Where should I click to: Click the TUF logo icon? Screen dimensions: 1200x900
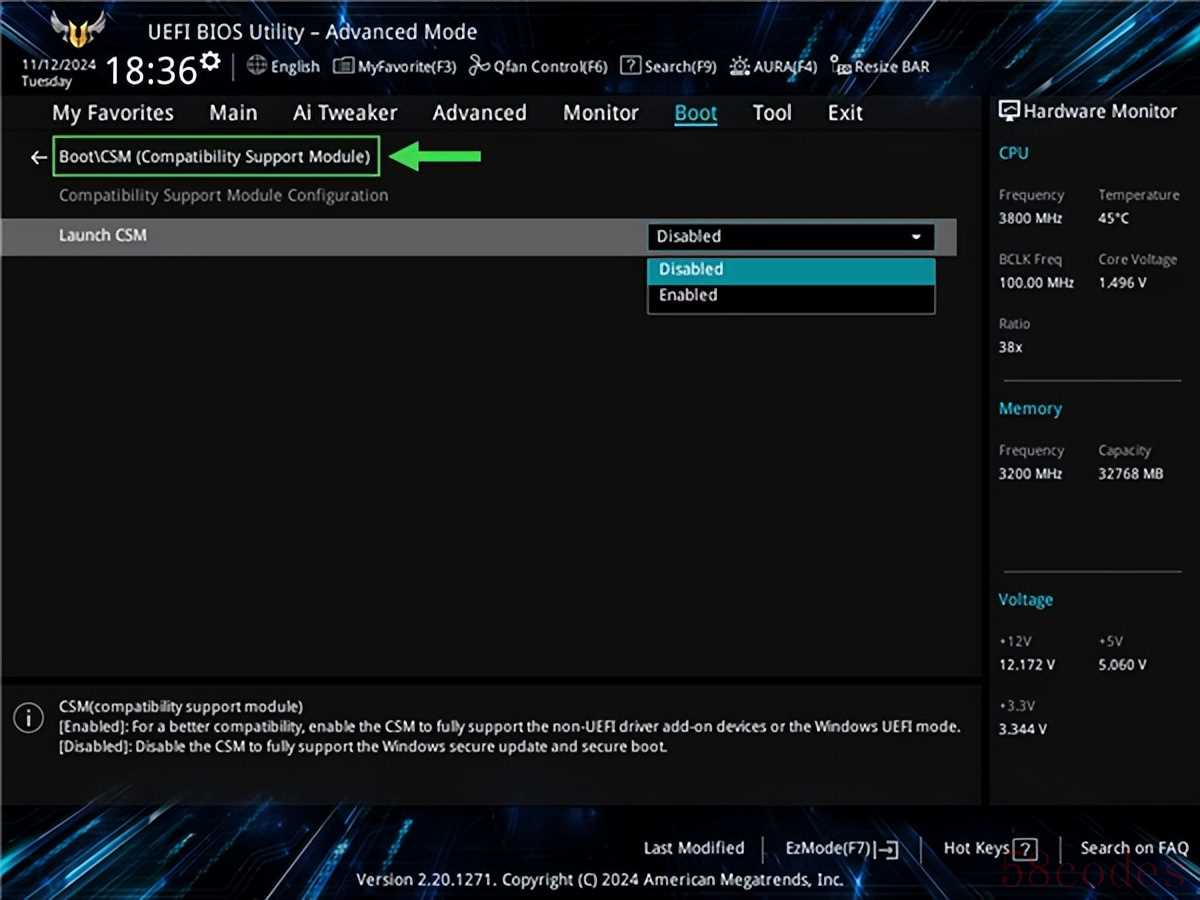tap(78, 30)
